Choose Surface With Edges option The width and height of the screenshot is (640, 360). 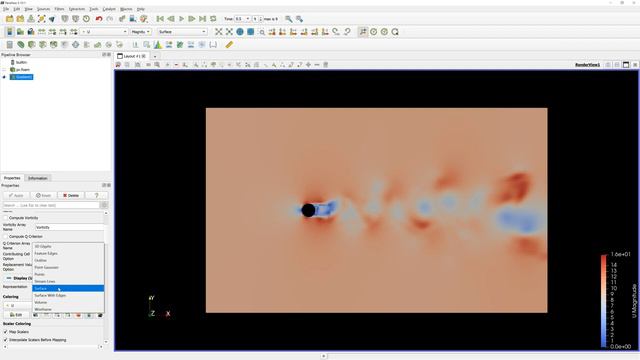[68, 295]
